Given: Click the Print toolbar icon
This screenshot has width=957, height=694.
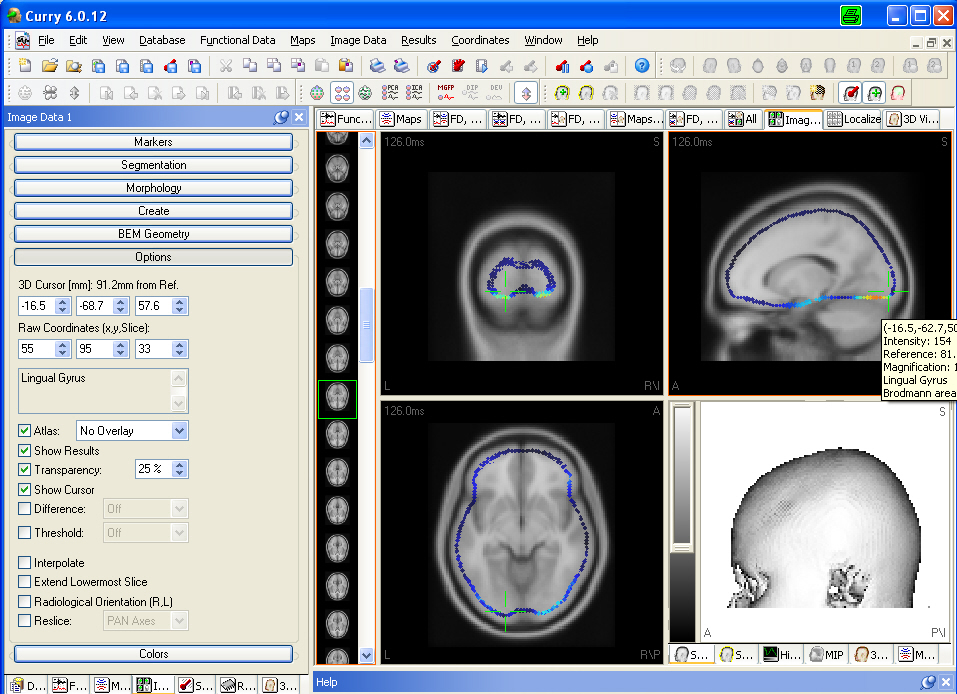Looking at the screenshot, I should click(377, 66).
